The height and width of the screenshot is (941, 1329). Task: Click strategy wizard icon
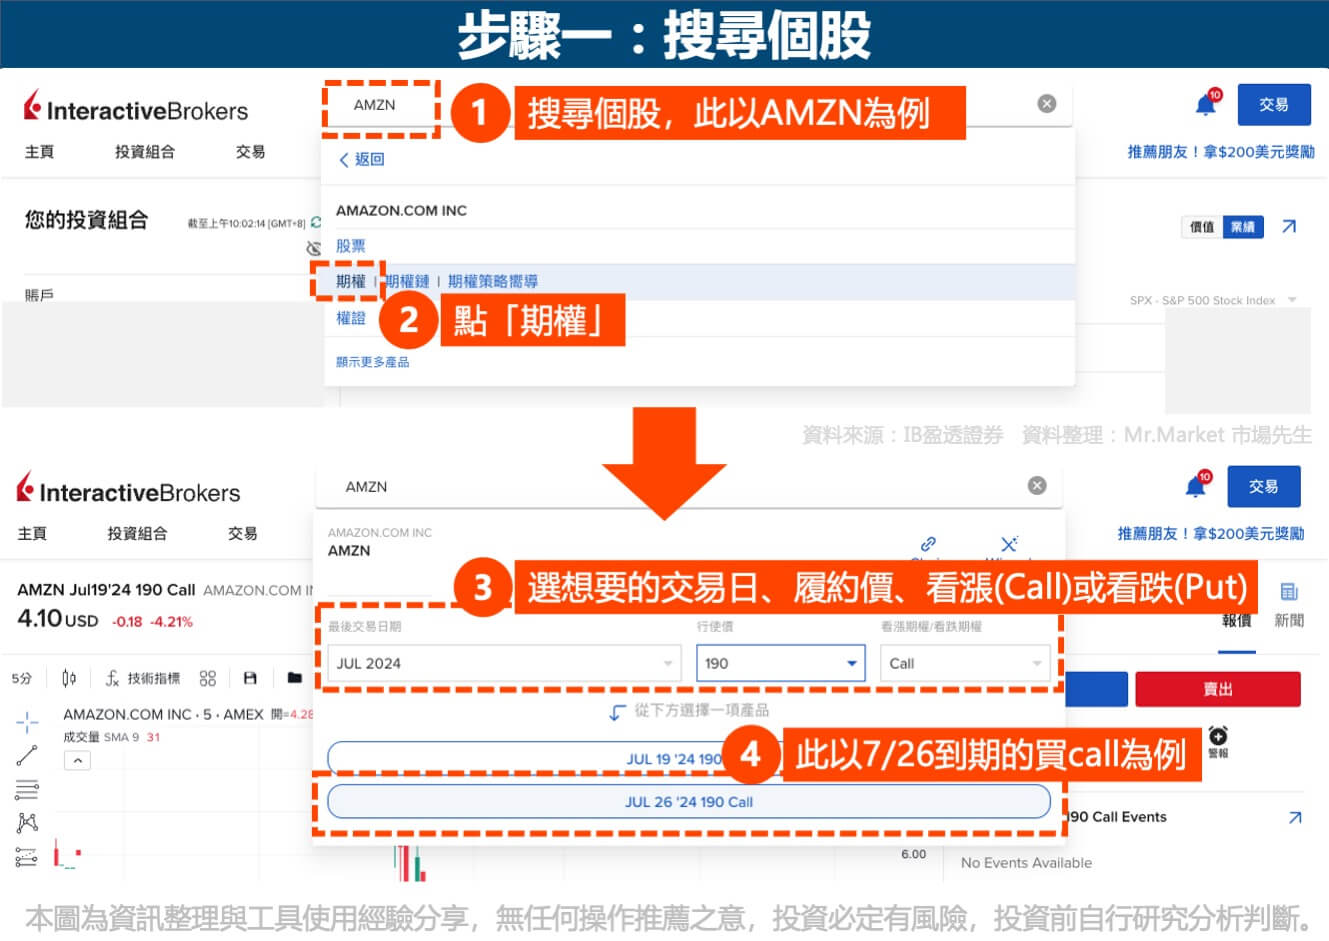[1009, 544]
